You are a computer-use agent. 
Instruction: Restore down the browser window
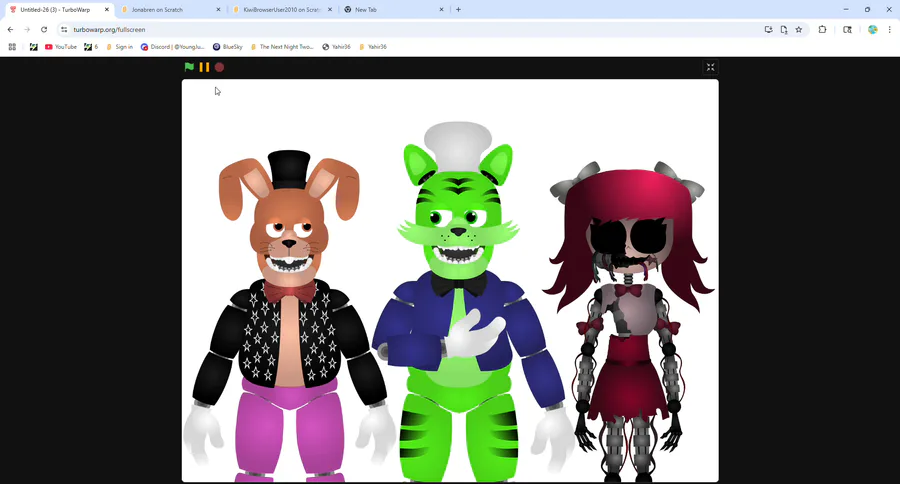click(867, 10)
